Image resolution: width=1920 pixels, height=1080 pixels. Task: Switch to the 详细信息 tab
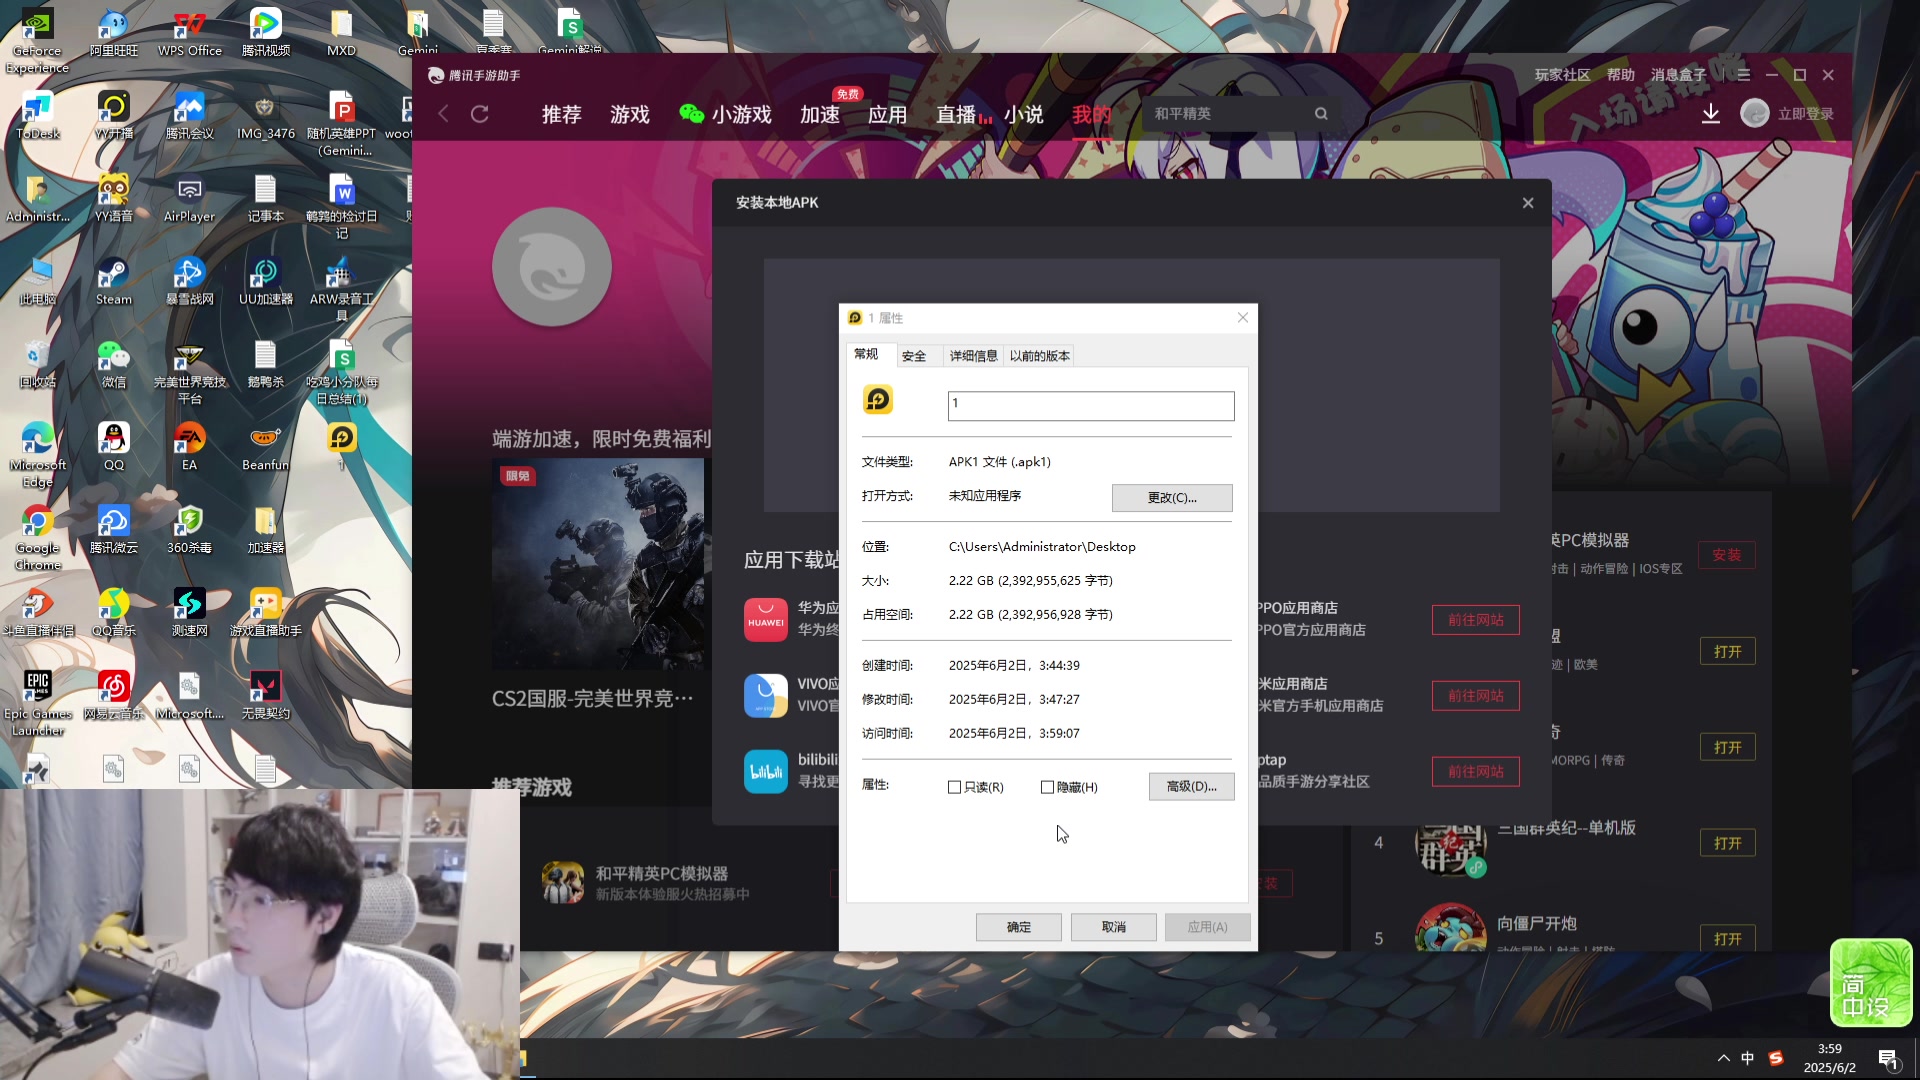pos(973,356)
